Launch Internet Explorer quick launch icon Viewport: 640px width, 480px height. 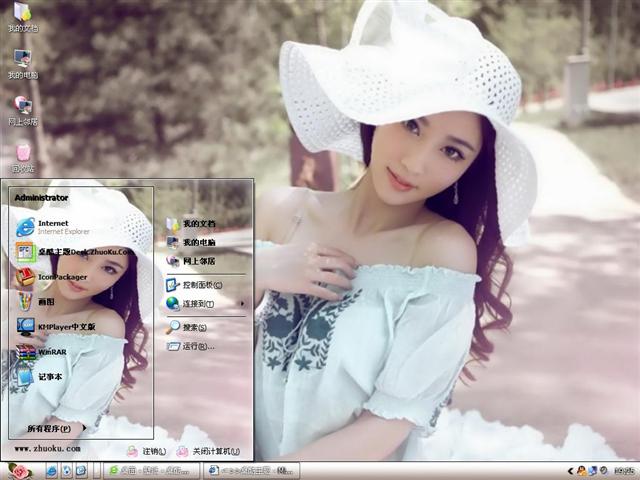click(51, 471)
